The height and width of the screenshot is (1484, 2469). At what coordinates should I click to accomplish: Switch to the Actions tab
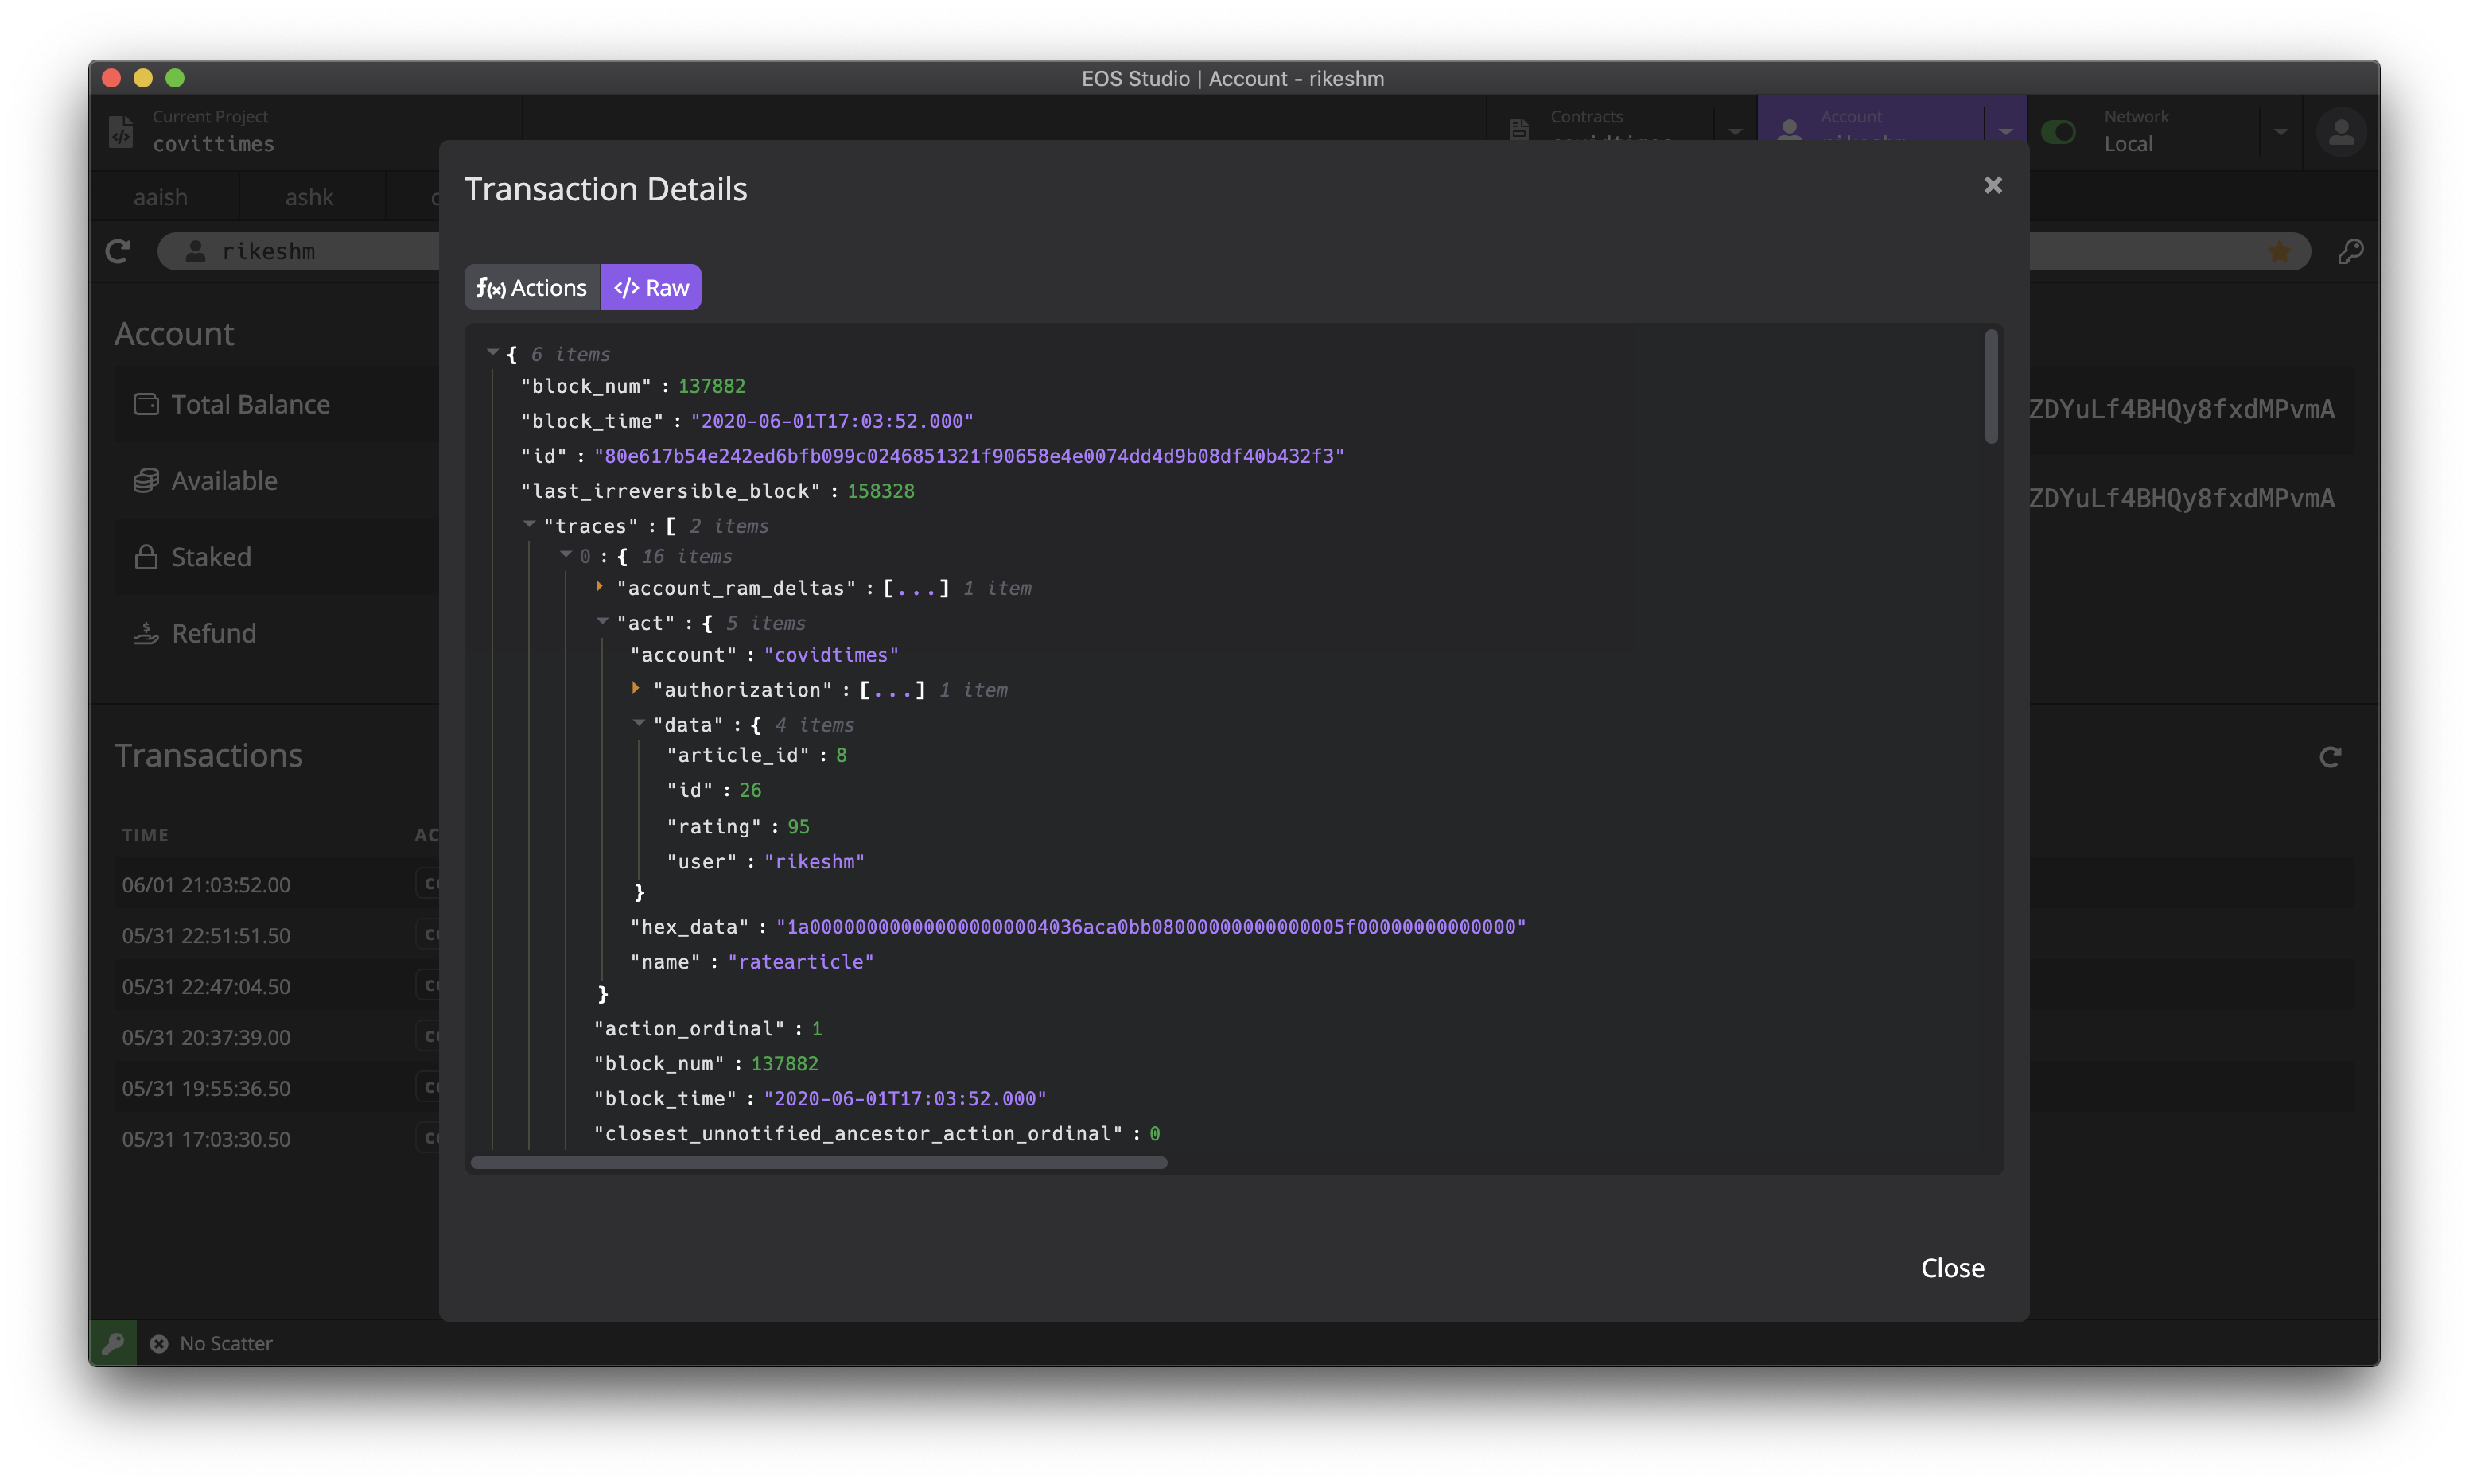(532, 288)
